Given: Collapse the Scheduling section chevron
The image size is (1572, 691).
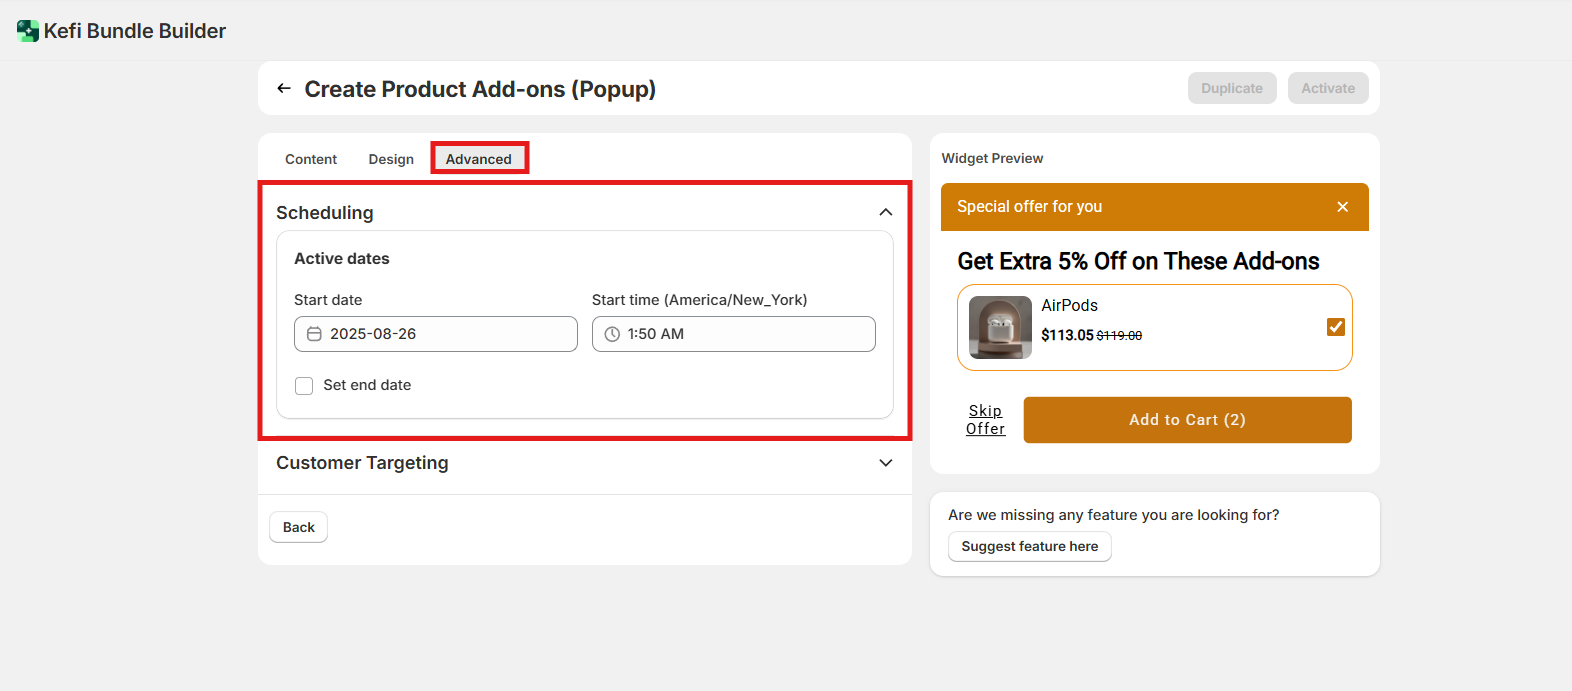Looking at the screenshot, I should (885, 212).
